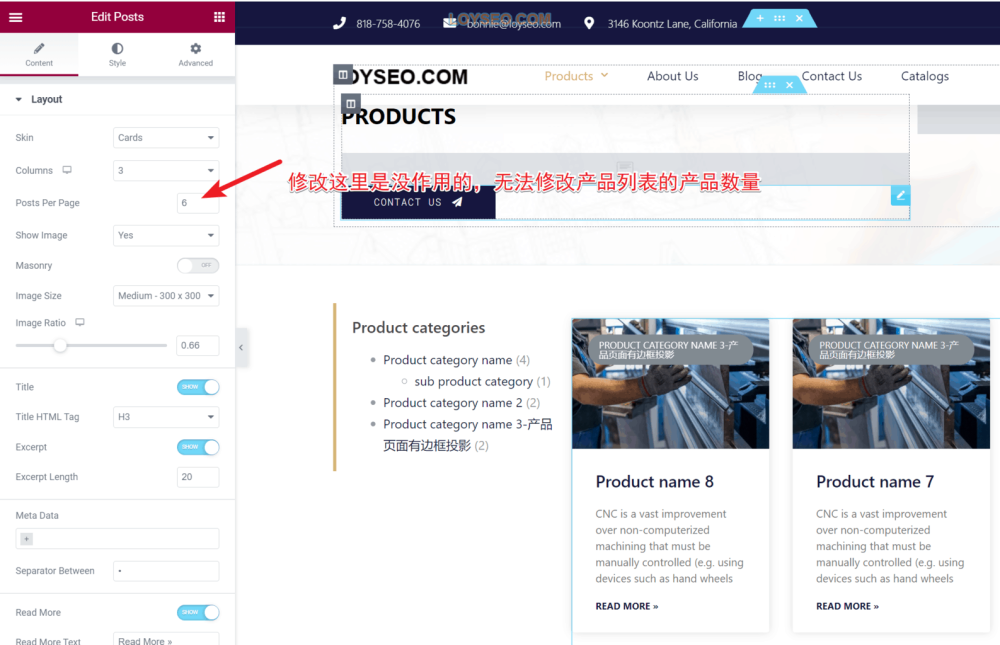Open Product category name 2 link

coord(453,403)
